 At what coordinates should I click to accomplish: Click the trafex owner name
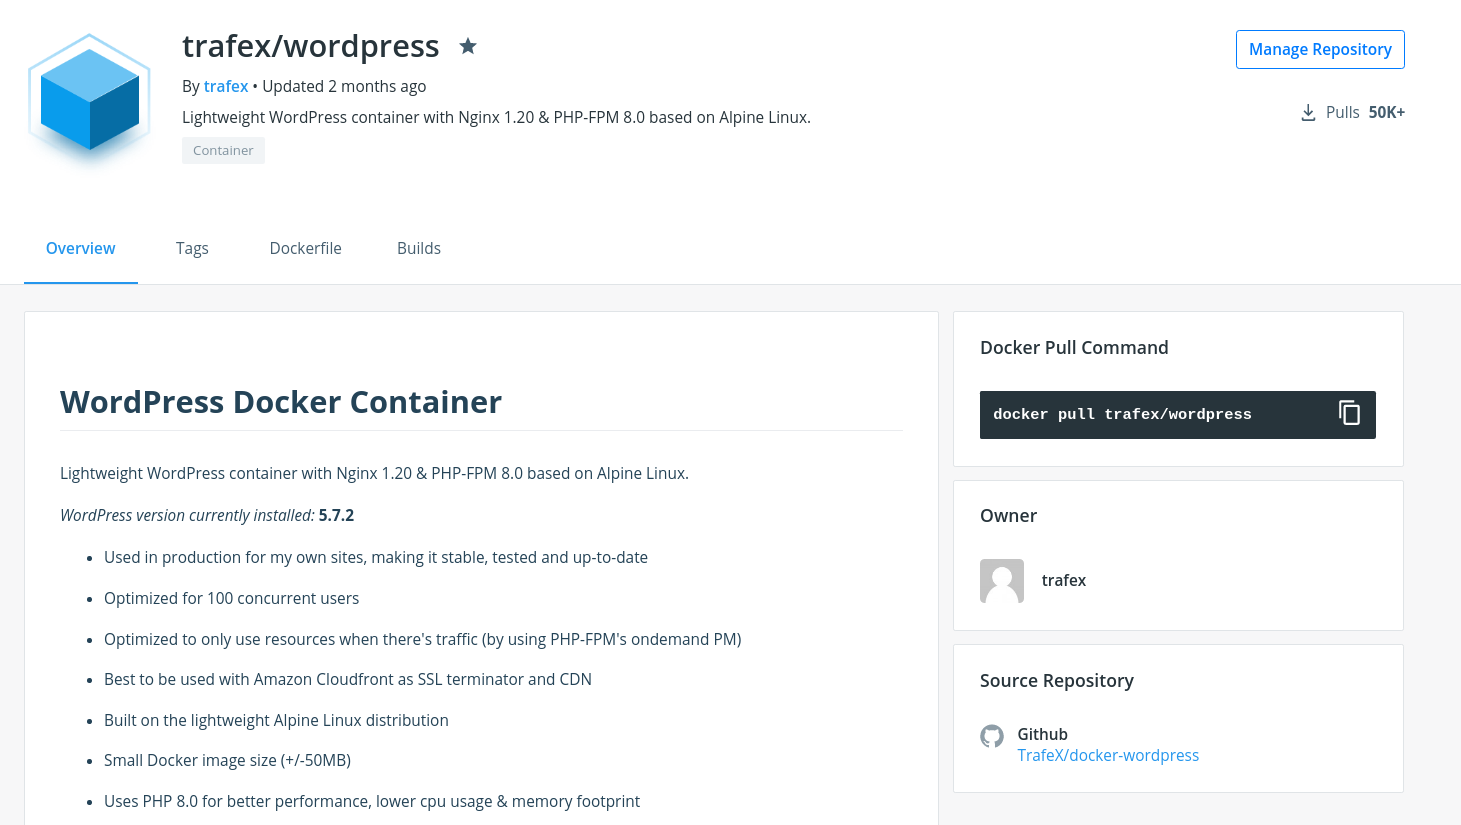coord(1064,580)
